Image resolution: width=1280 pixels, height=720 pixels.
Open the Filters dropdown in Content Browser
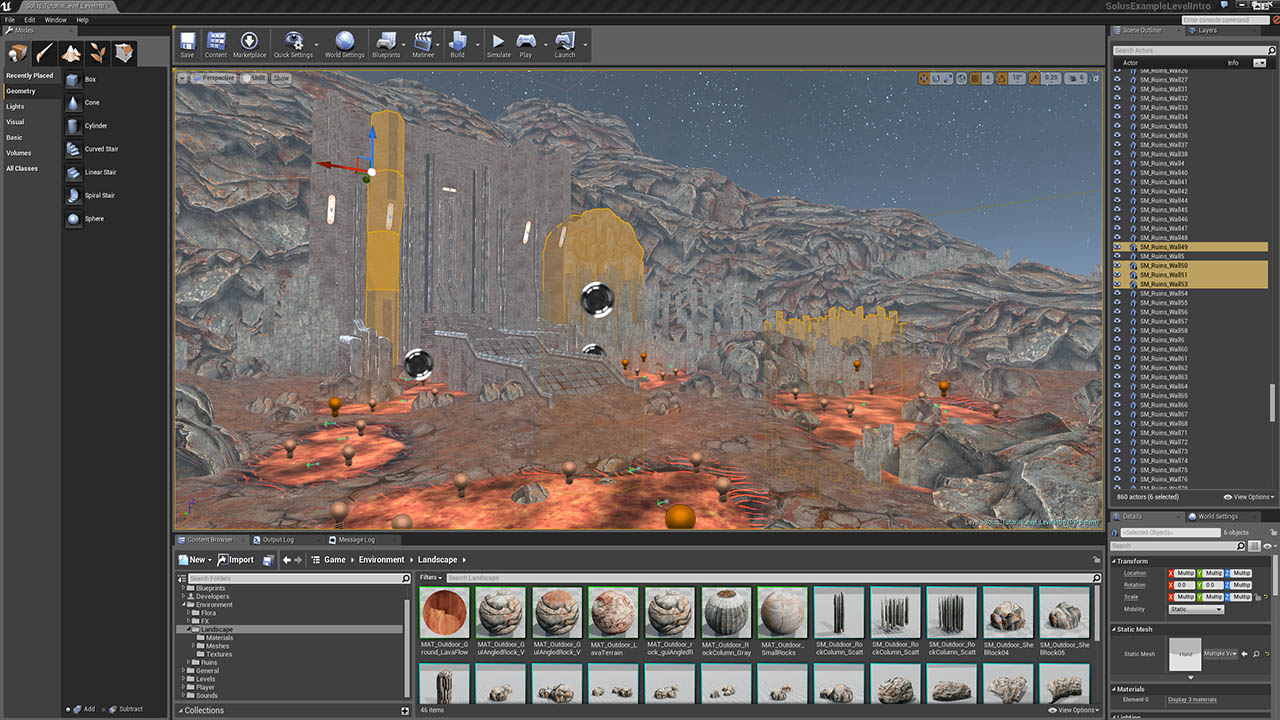click(x=430, y=578)
